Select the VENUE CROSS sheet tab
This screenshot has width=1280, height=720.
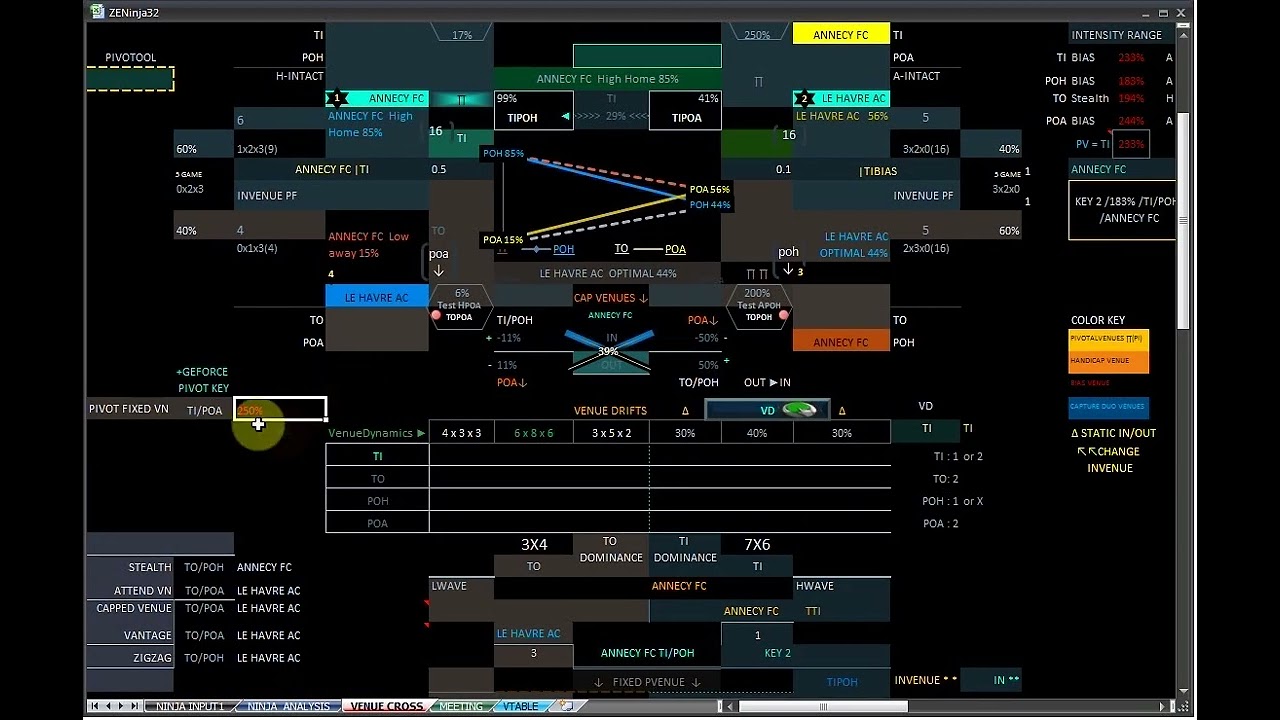pyautogui.click(x=386, y=706)
